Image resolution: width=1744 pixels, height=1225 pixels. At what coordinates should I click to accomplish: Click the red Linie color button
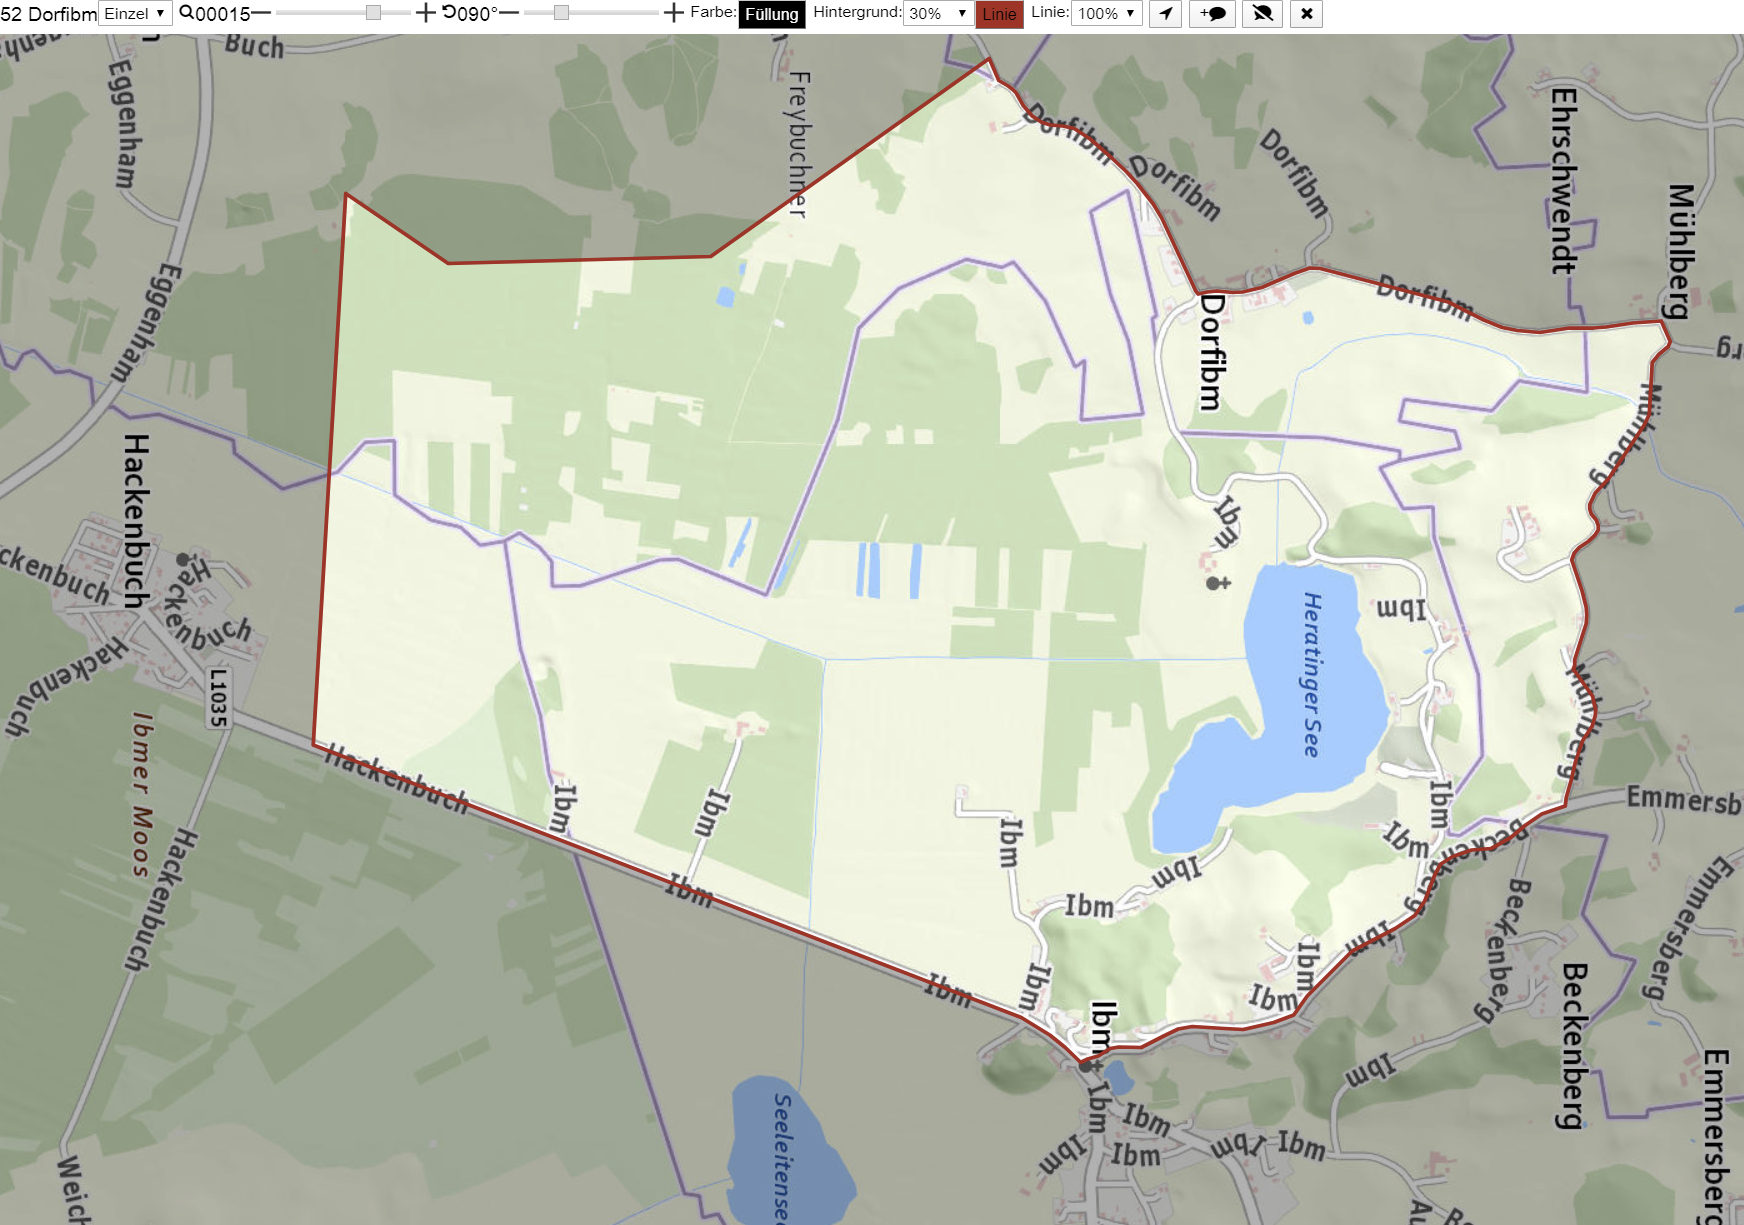pos(999,14)
